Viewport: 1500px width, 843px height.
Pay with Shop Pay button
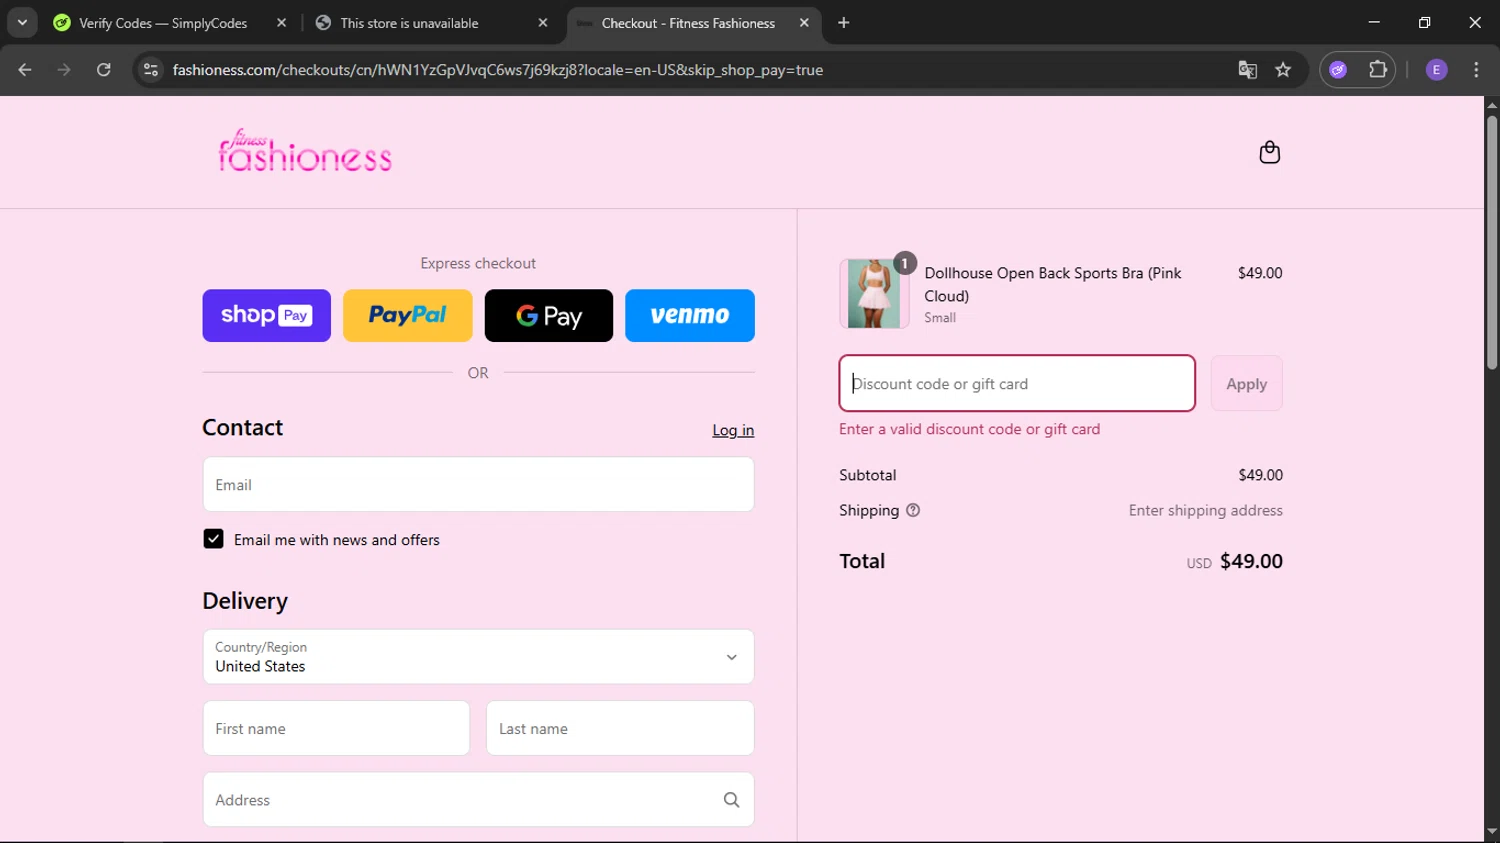pos(266,316)
